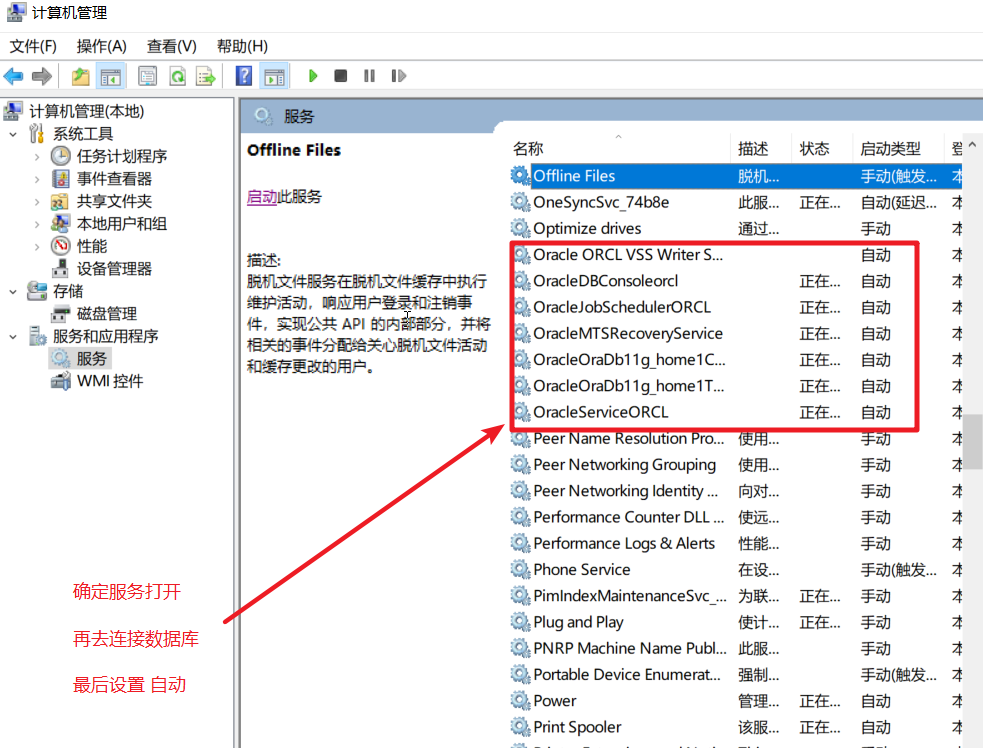983x748 pixels.
Task: Open the 操作(A) menu
Action: [x=102, y=46]
